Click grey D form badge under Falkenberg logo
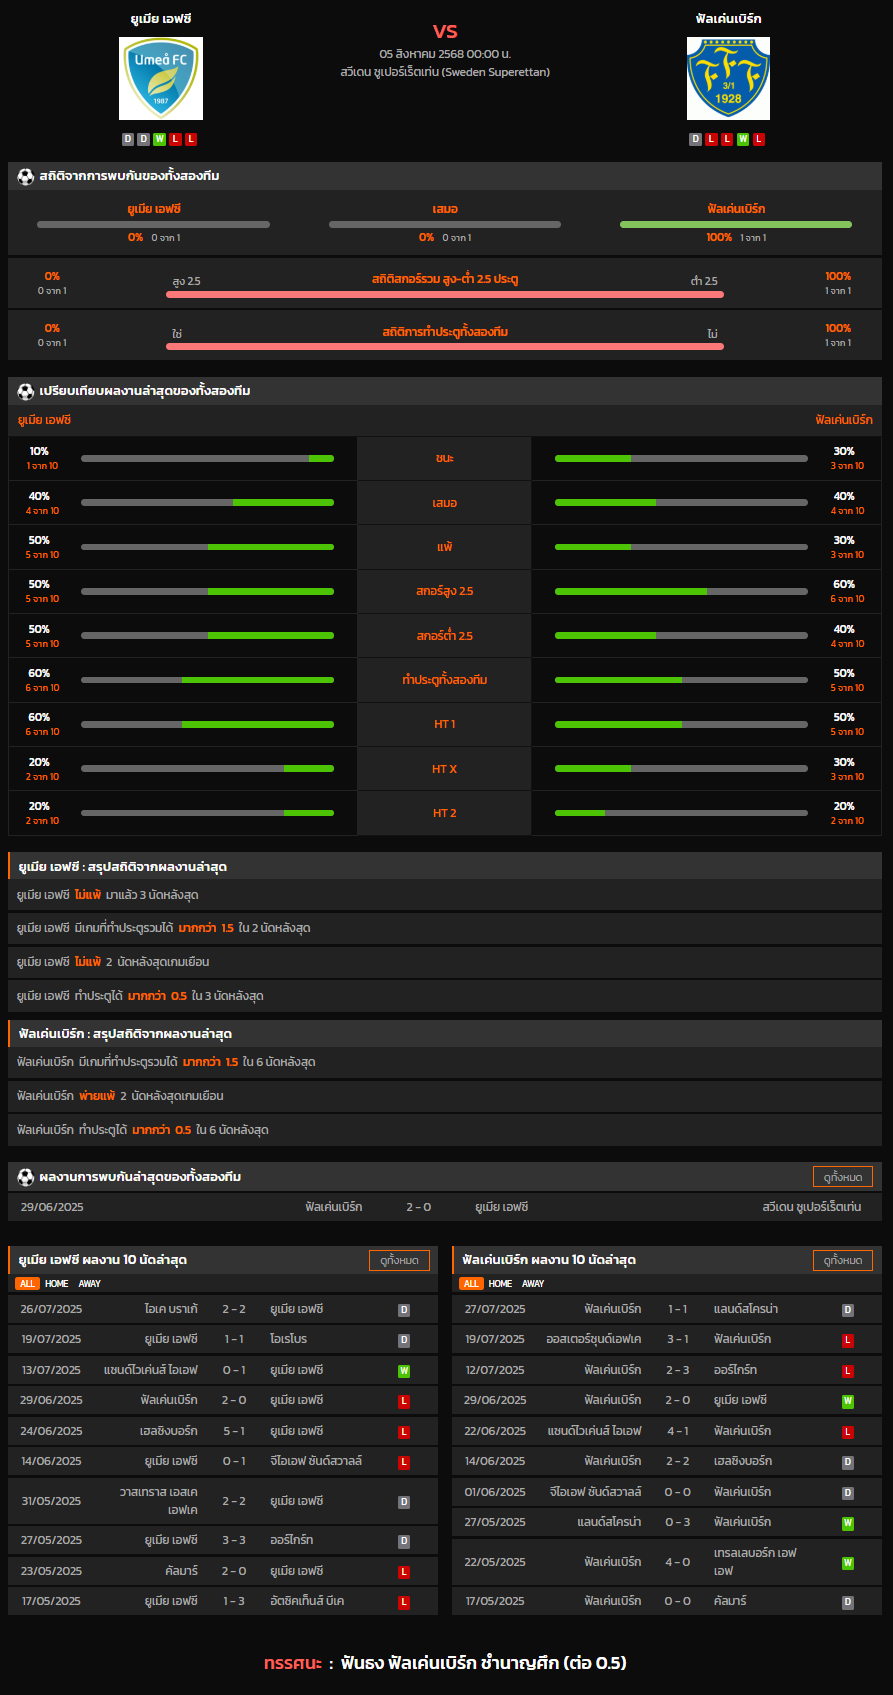 coord(695,139)
